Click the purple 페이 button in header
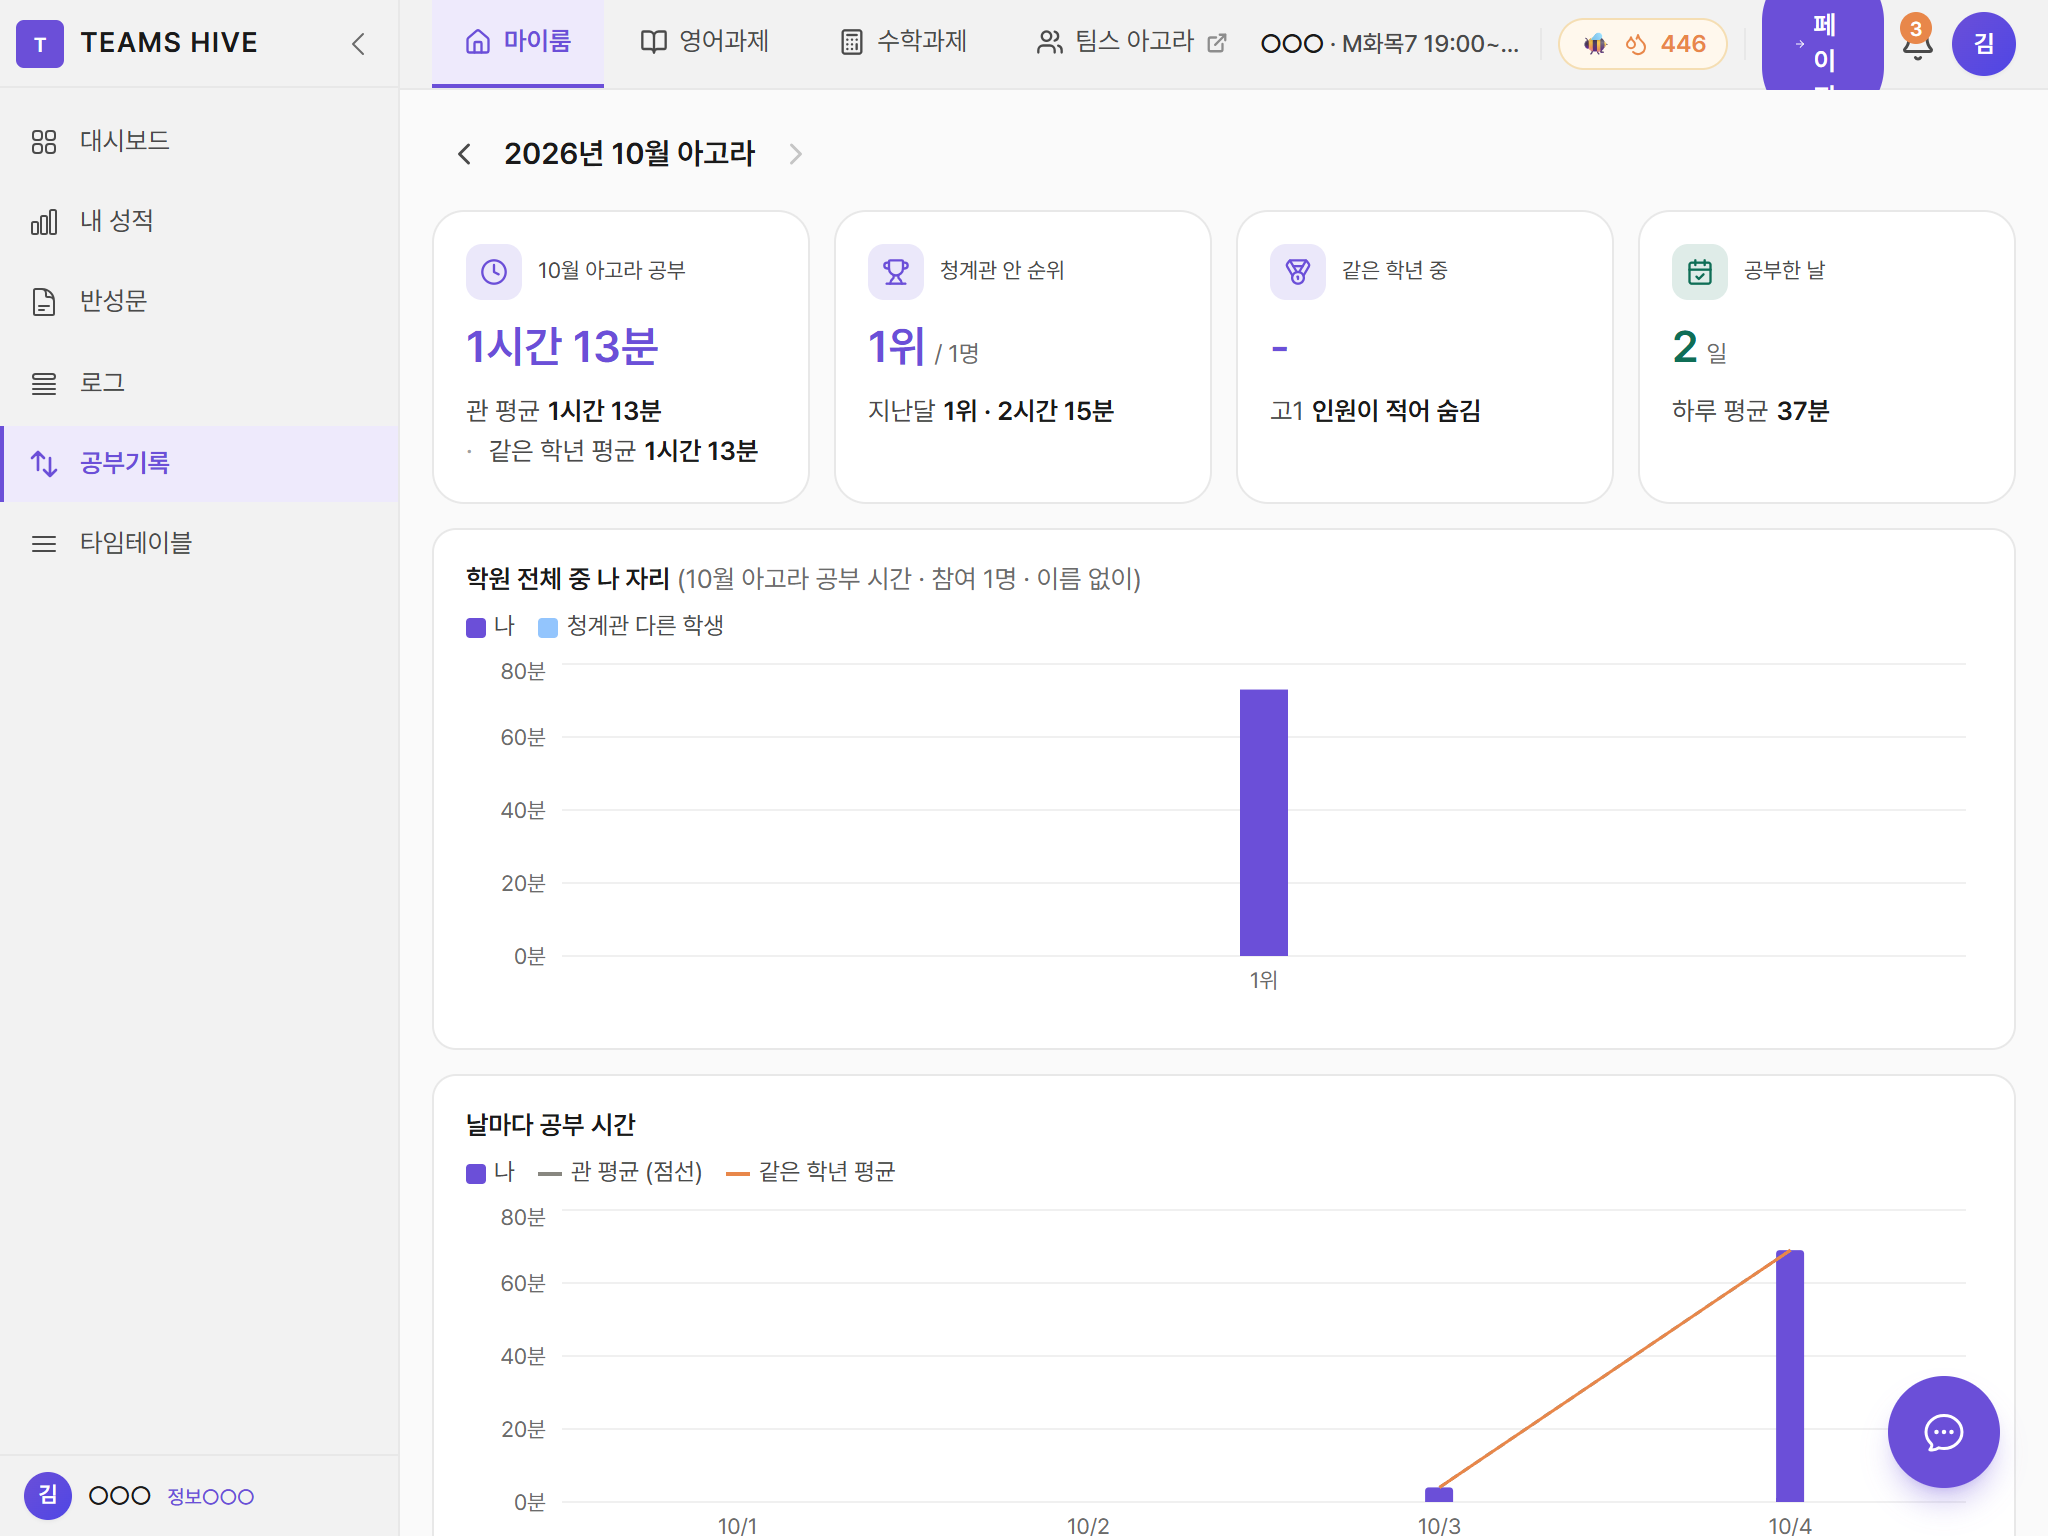 point(1822,44)
